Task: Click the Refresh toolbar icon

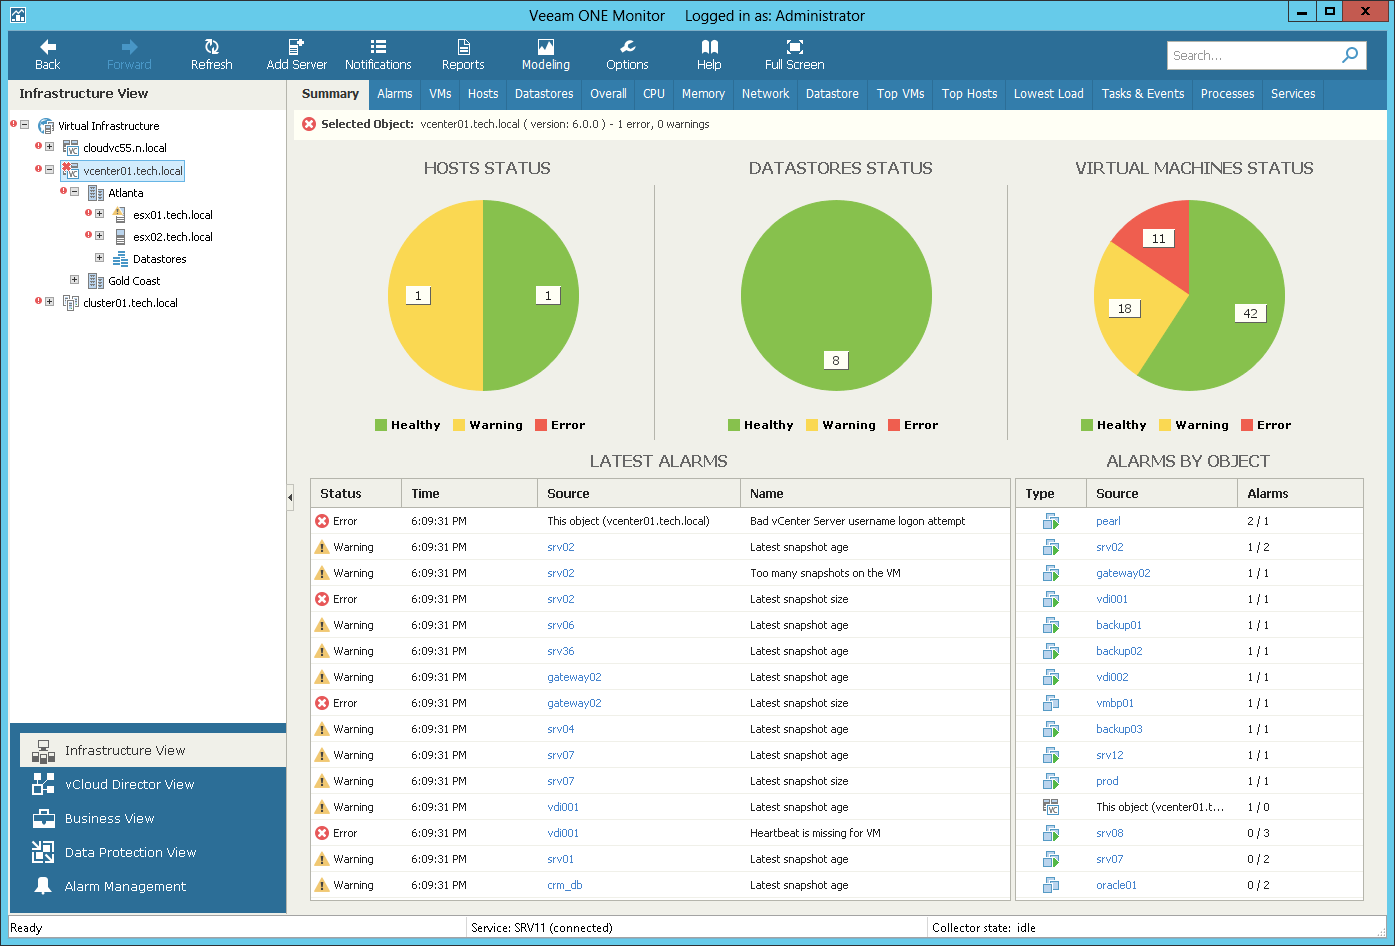Action: [x=211, y=47]
